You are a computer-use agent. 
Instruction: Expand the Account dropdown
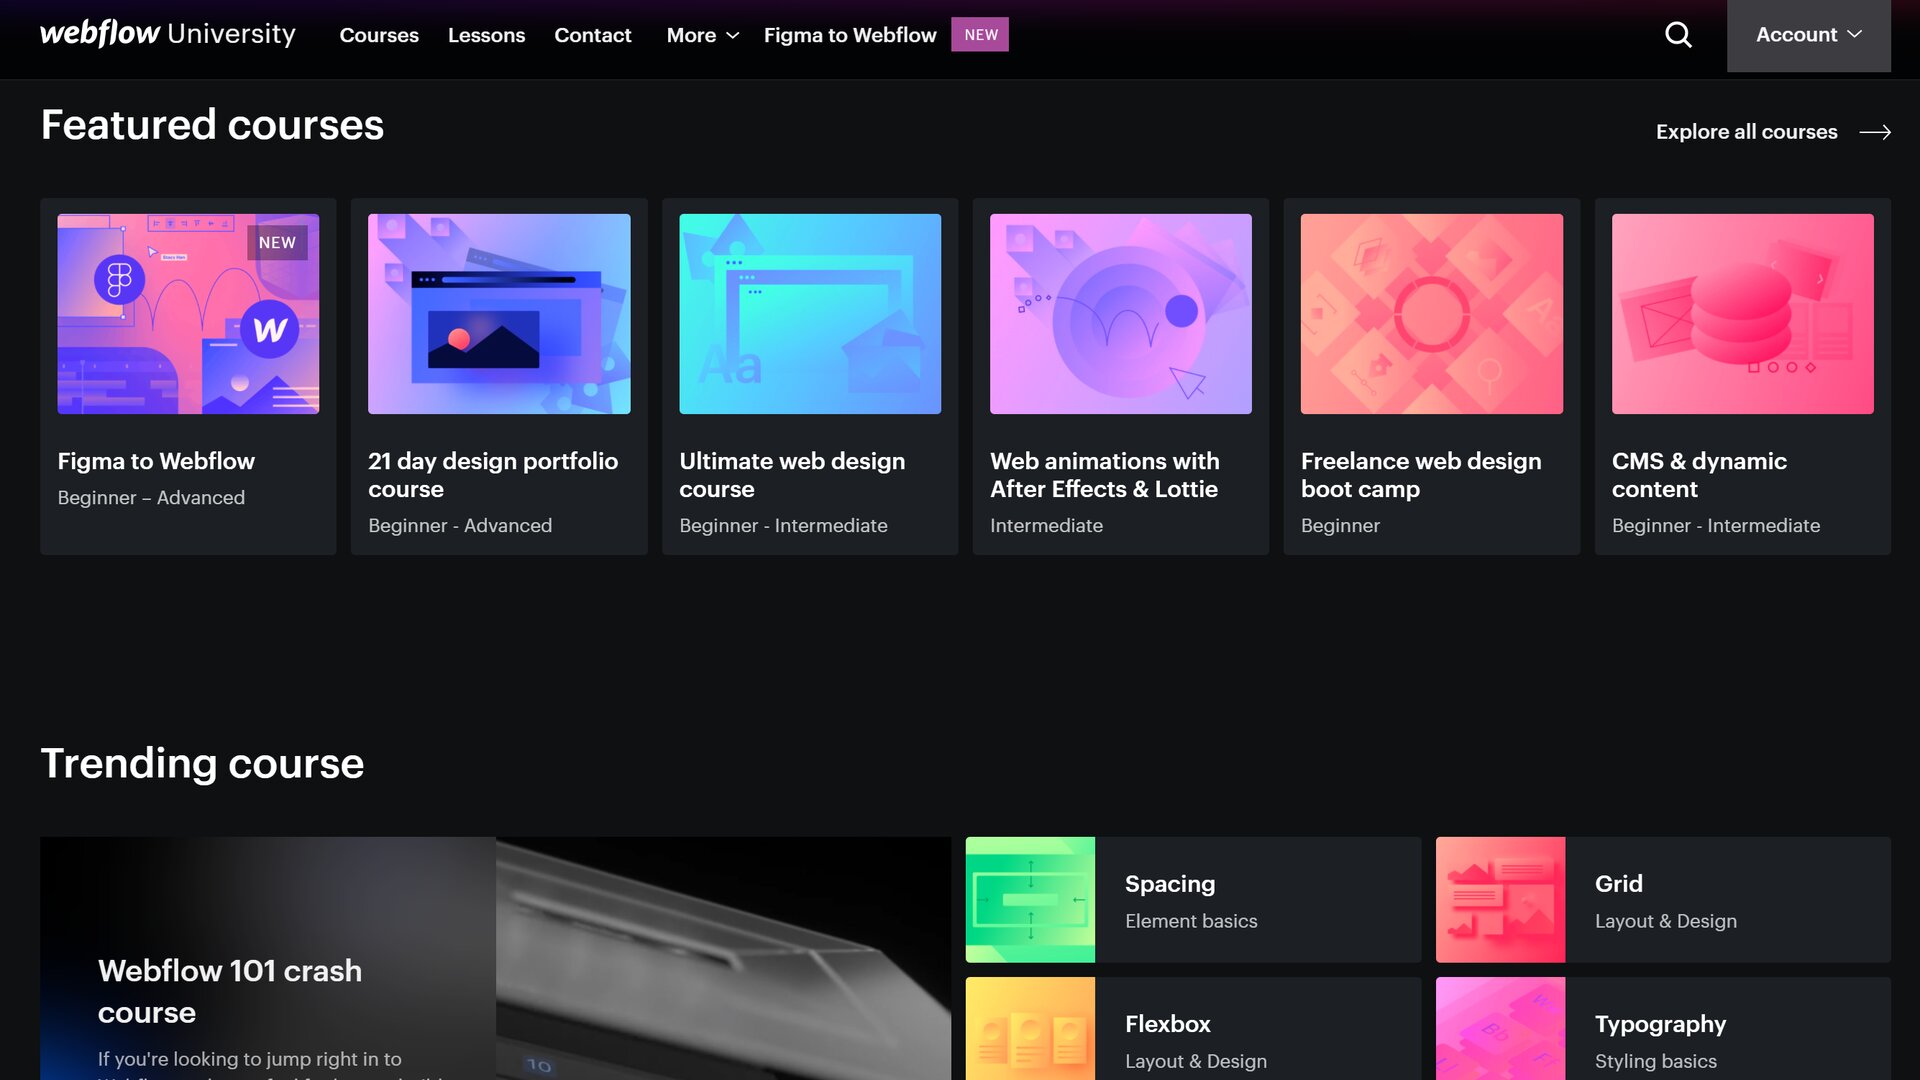(x=1808, y=35)
